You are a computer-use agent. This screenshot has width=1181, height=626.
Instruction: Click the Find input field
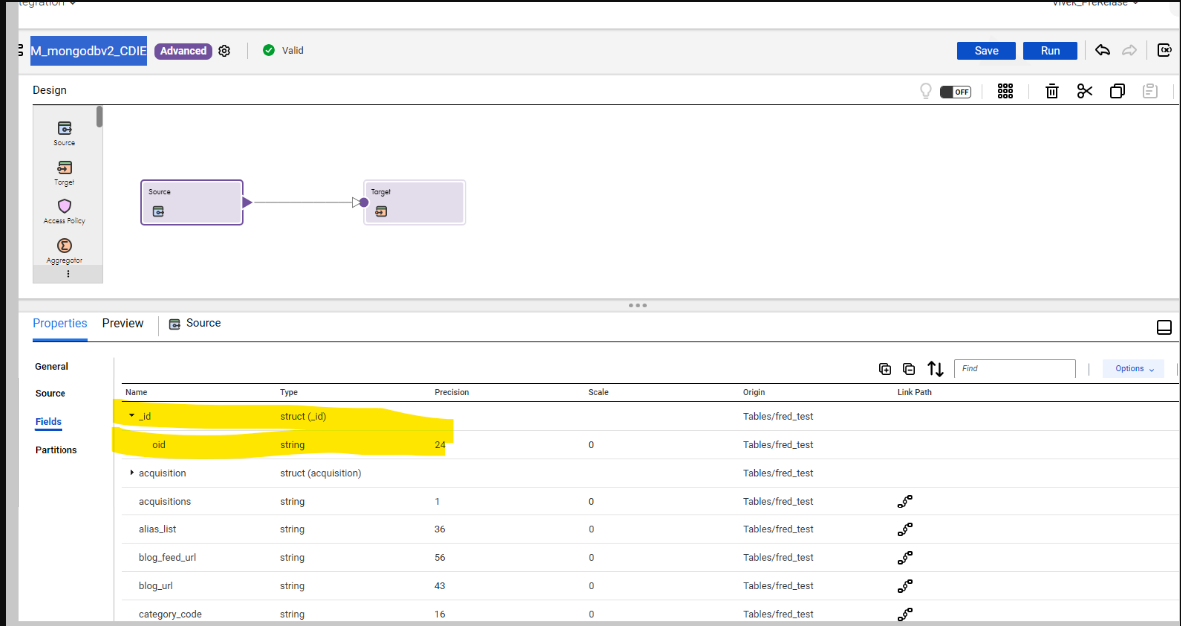point(1015,368)
